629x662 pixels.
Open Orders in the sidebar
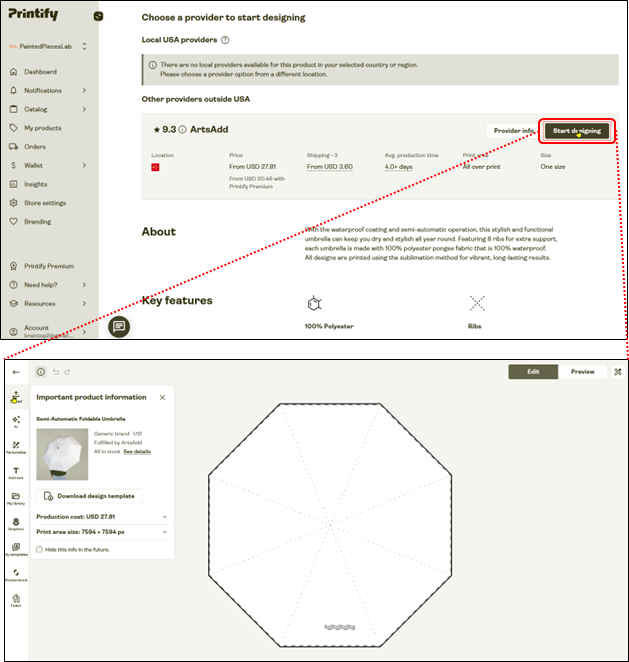[x=35, y=147]
